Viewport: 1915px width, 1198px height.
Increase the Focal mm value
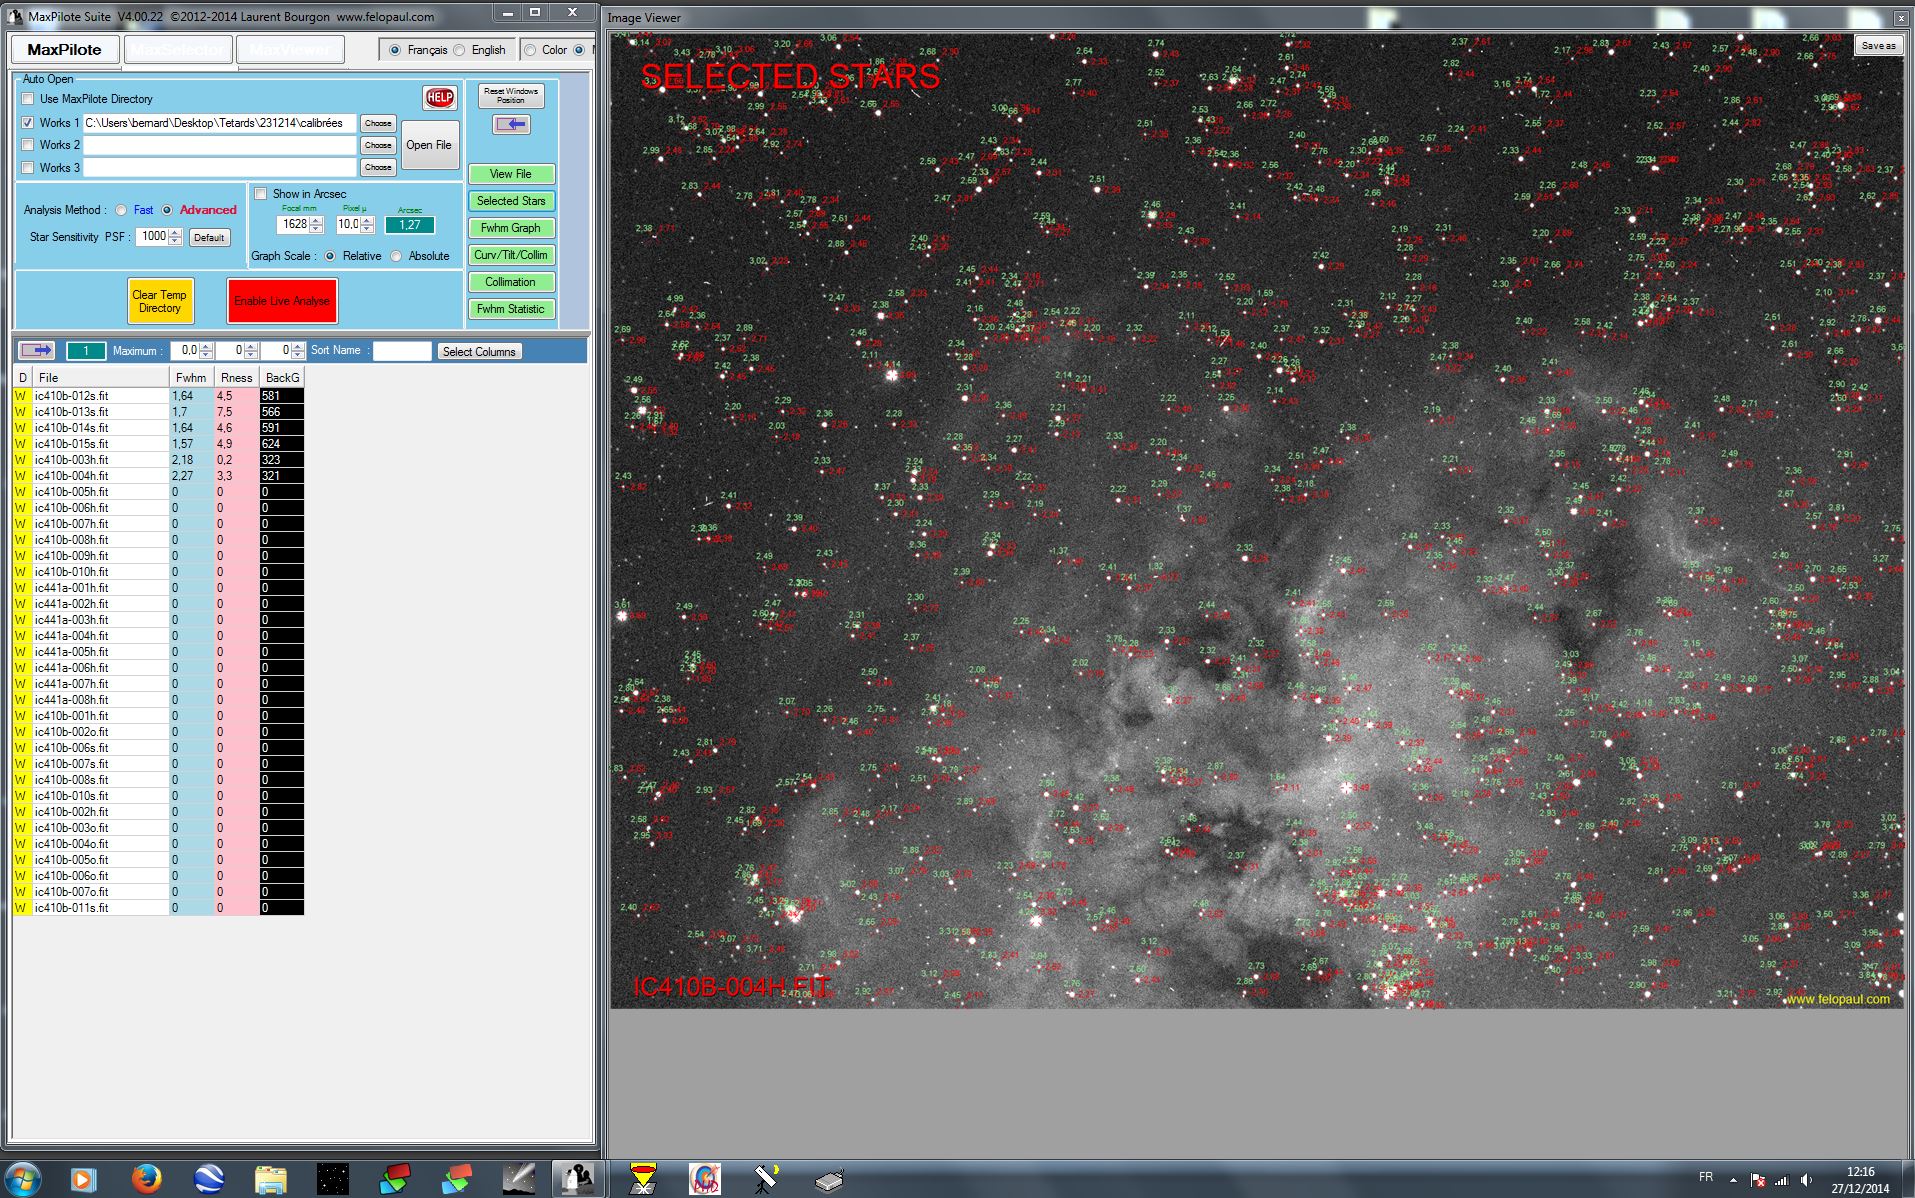coord(316,221)
